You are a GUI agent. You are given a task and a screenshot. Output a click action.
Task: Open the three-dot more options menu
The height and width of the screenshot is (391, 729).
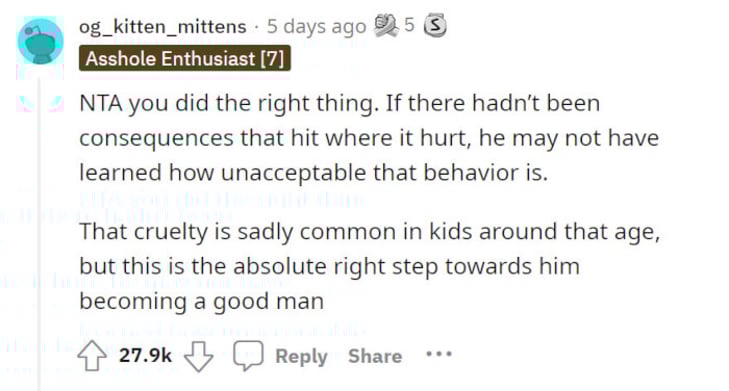click(439, 354)
